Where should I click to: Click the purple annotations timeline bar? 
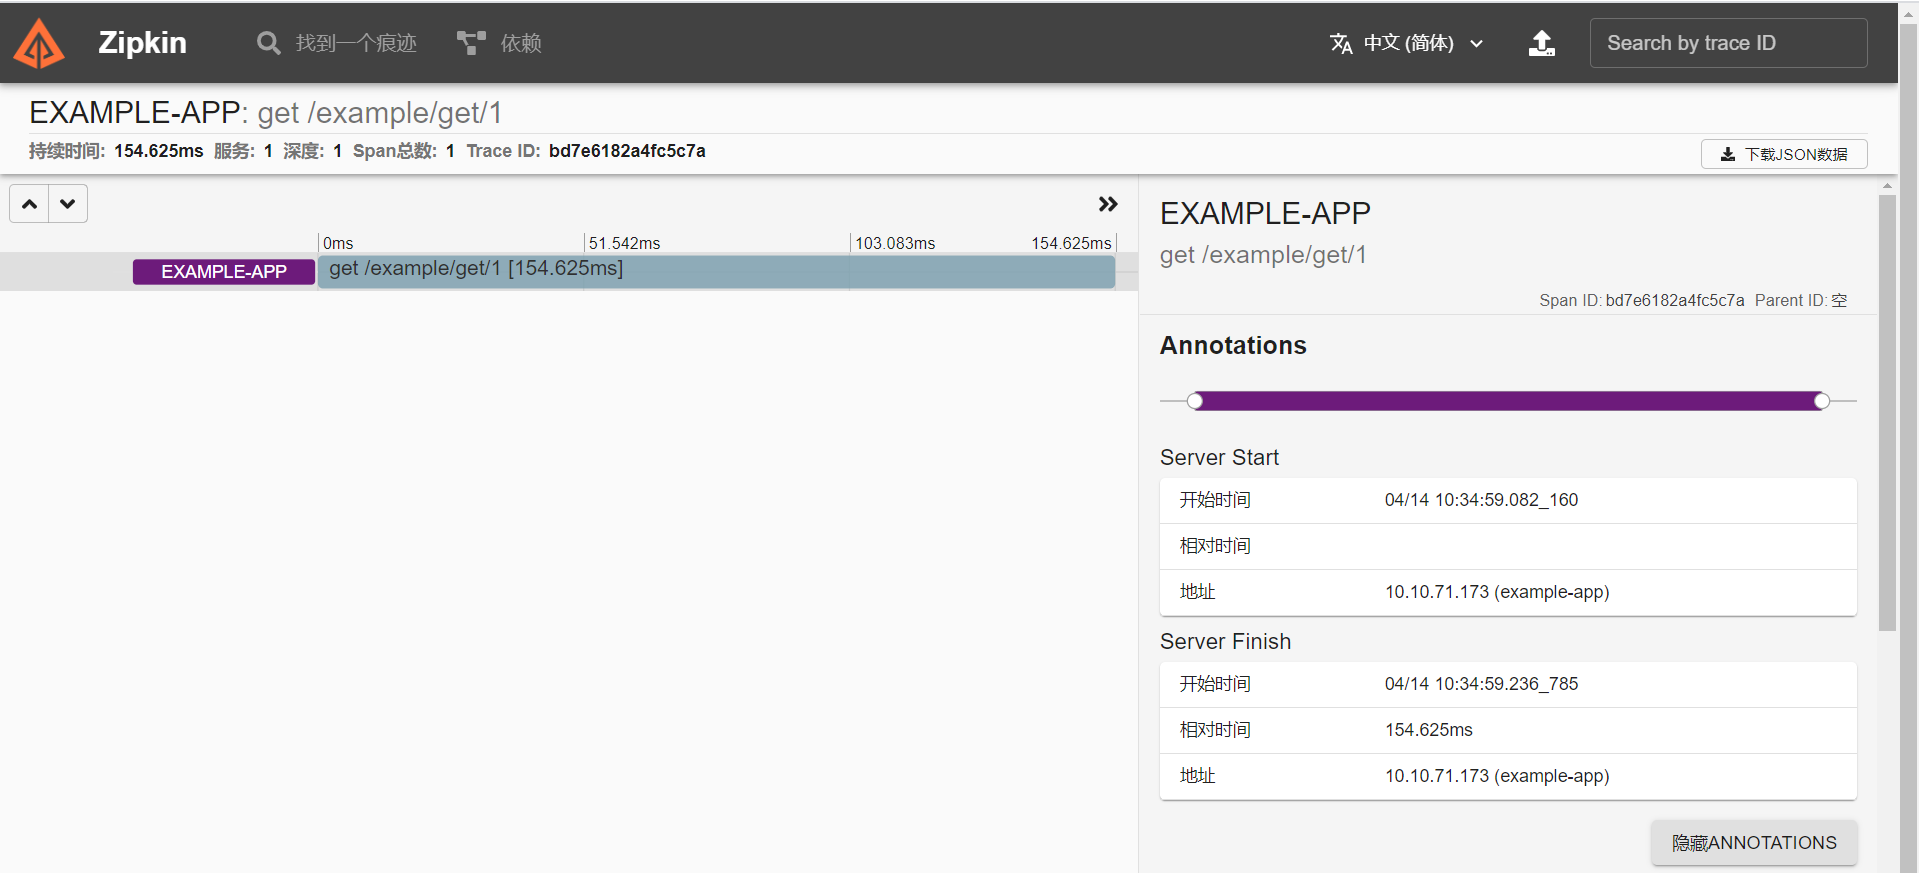pyautogui.click(x=1508, y=401)
